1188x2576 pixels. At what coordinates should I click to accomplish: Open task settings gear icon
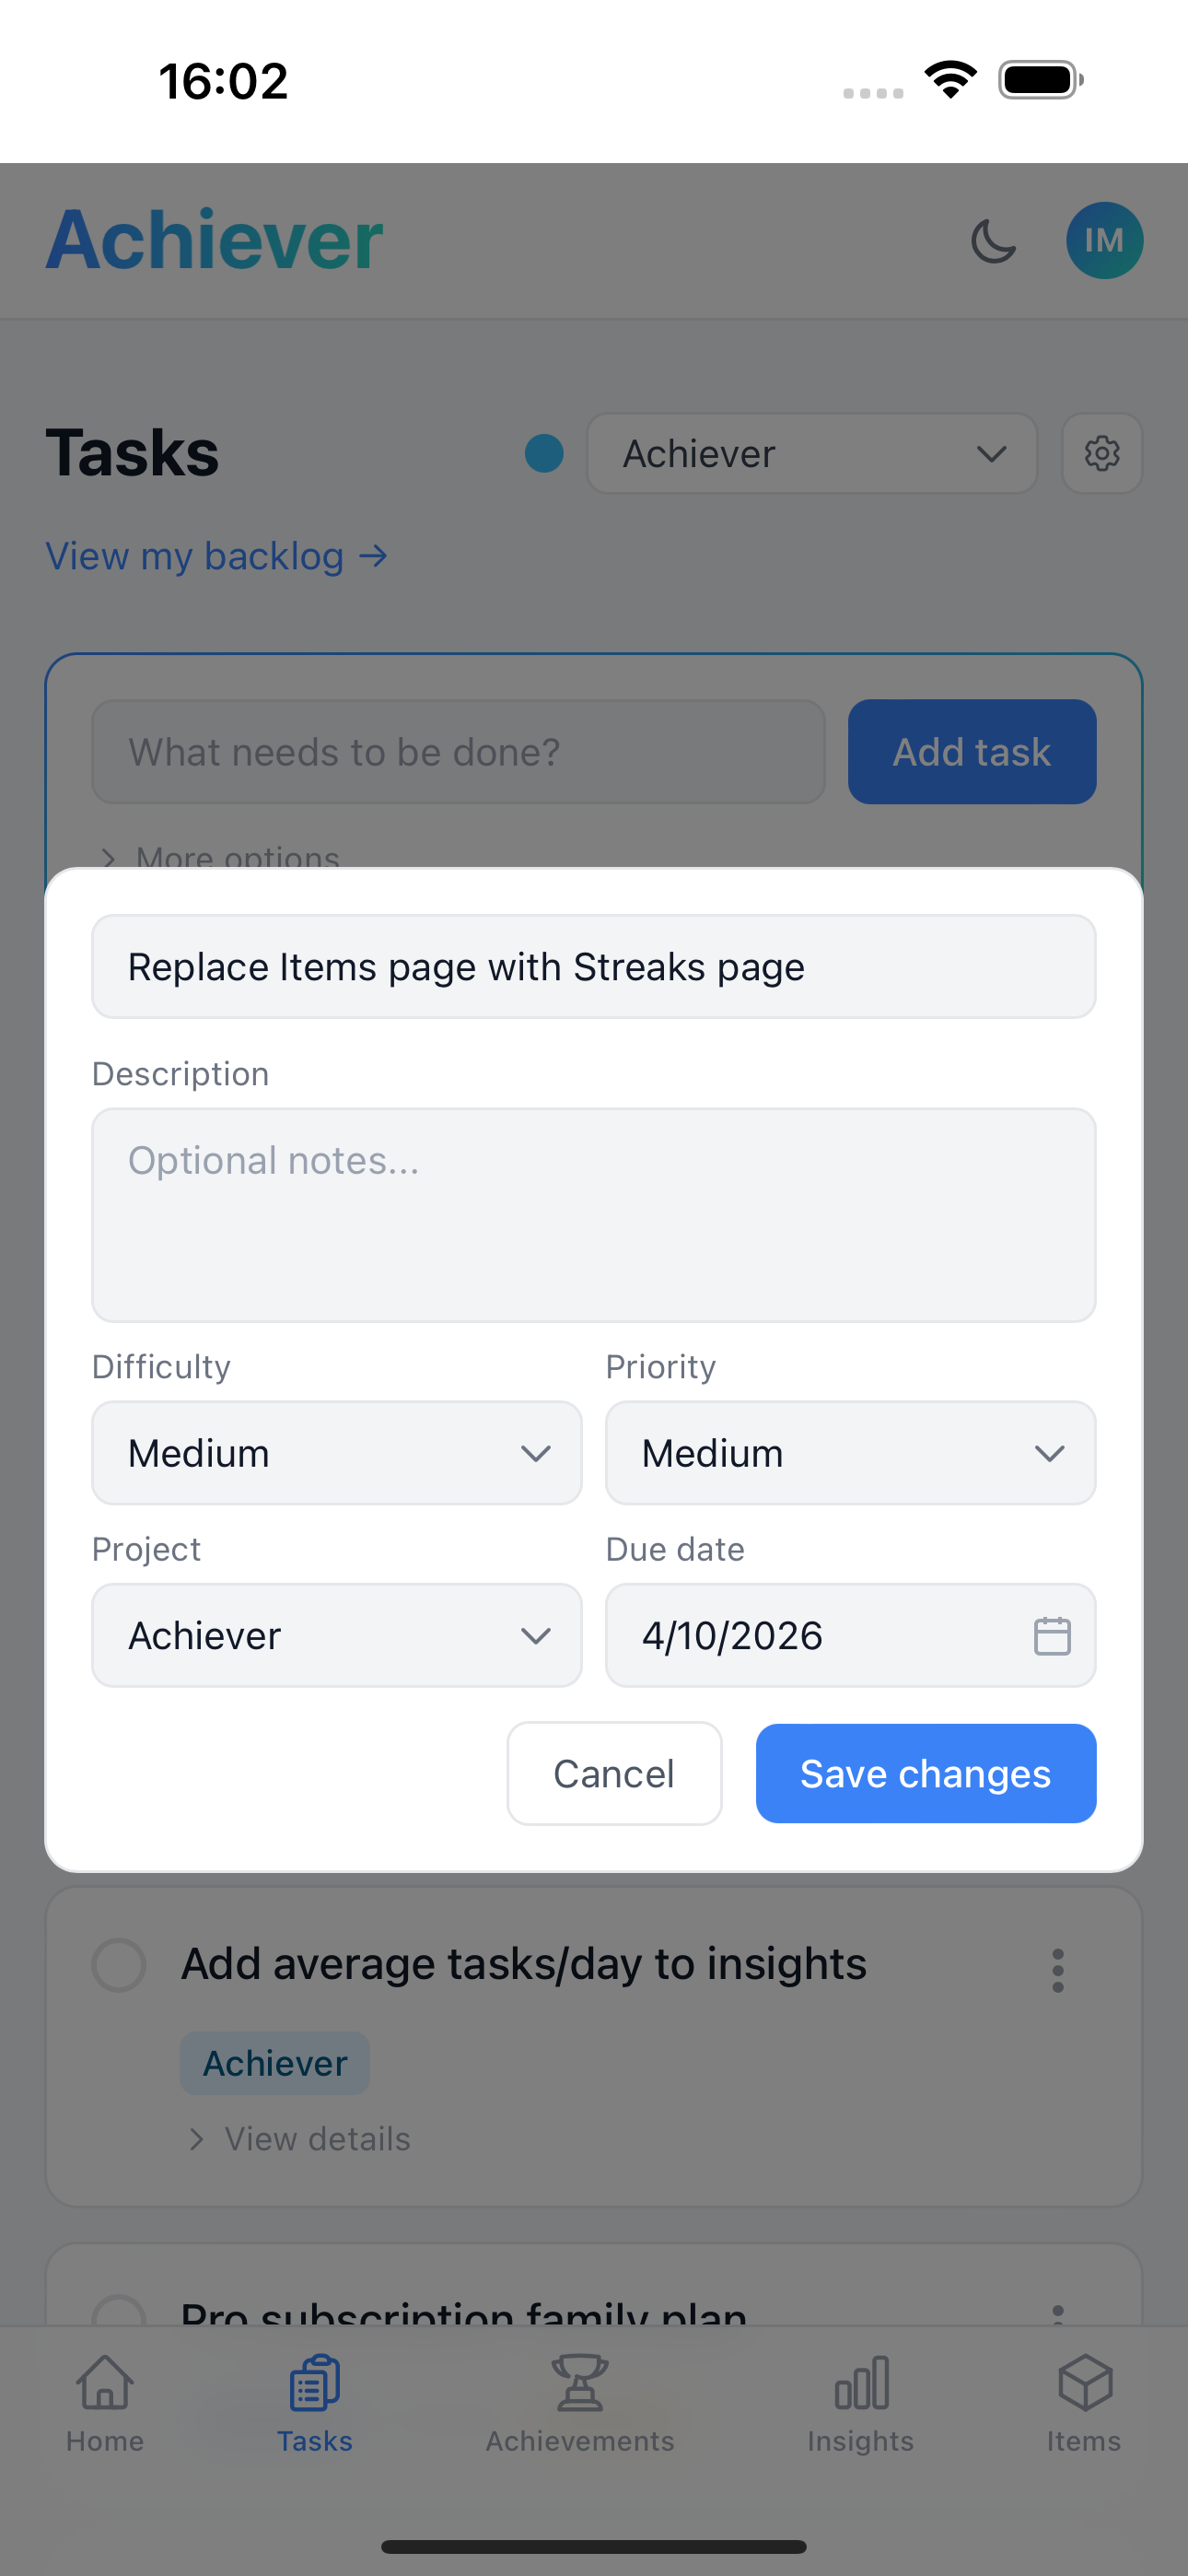tap(1101, 453)
